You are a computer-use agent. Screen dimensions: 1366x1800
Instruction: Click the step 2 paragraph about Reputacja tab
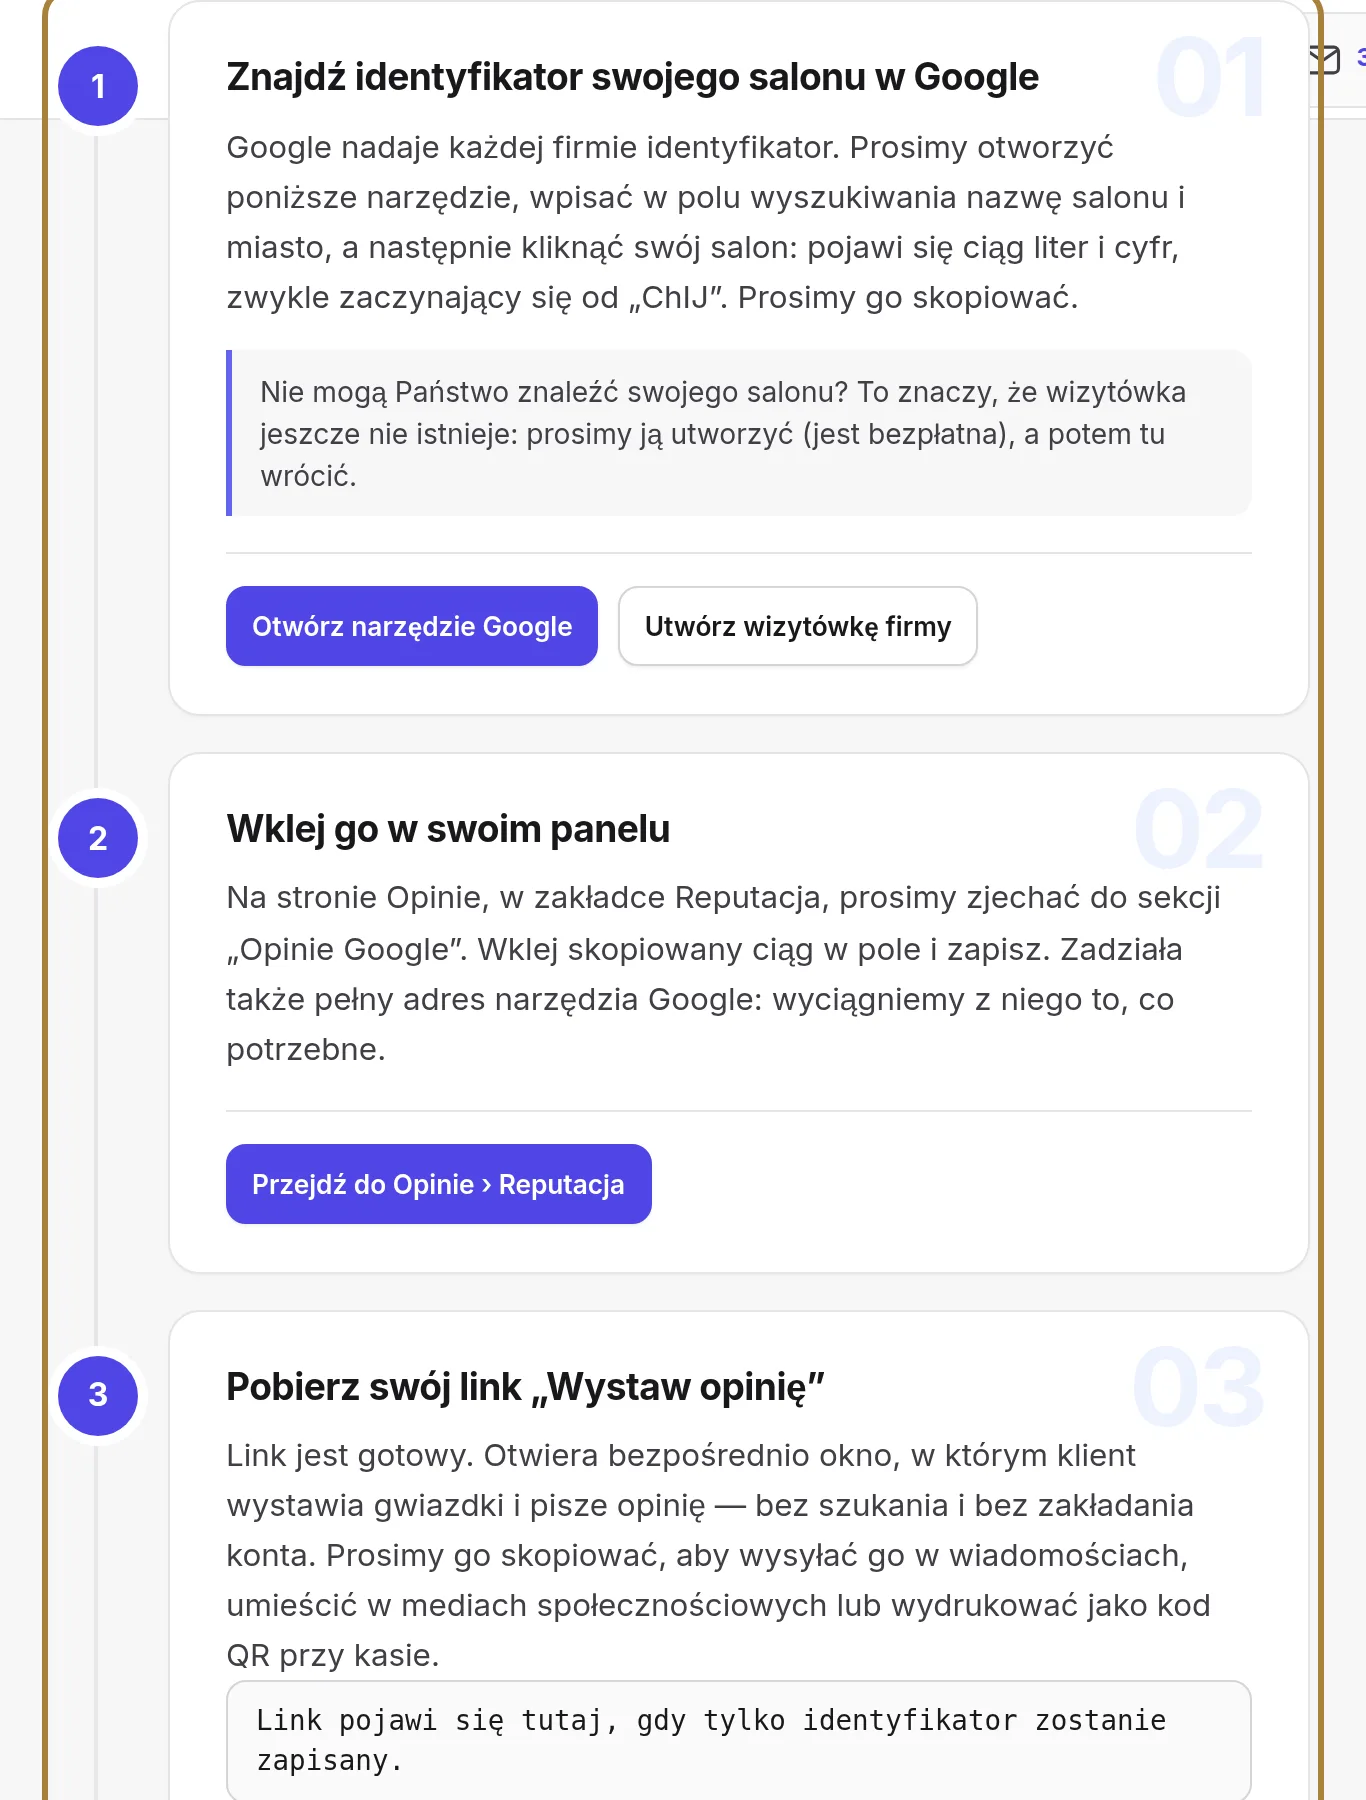[x=723, y=973]
